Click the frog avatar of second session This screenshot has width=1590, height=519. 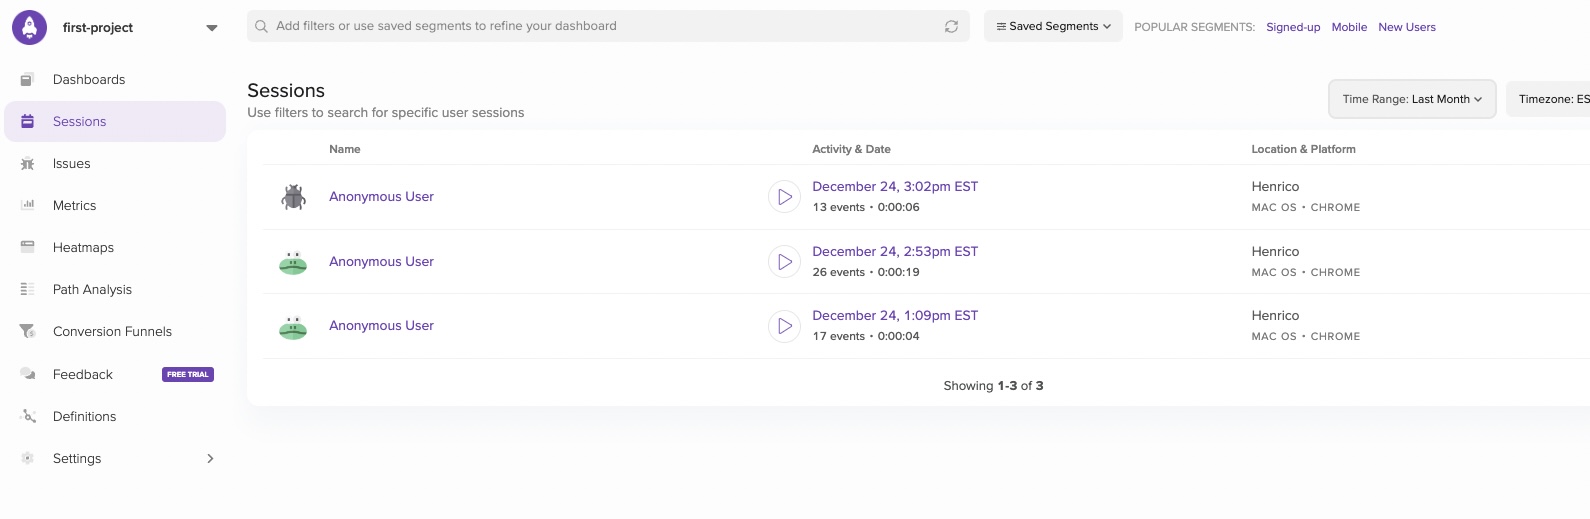coord(293,262)
